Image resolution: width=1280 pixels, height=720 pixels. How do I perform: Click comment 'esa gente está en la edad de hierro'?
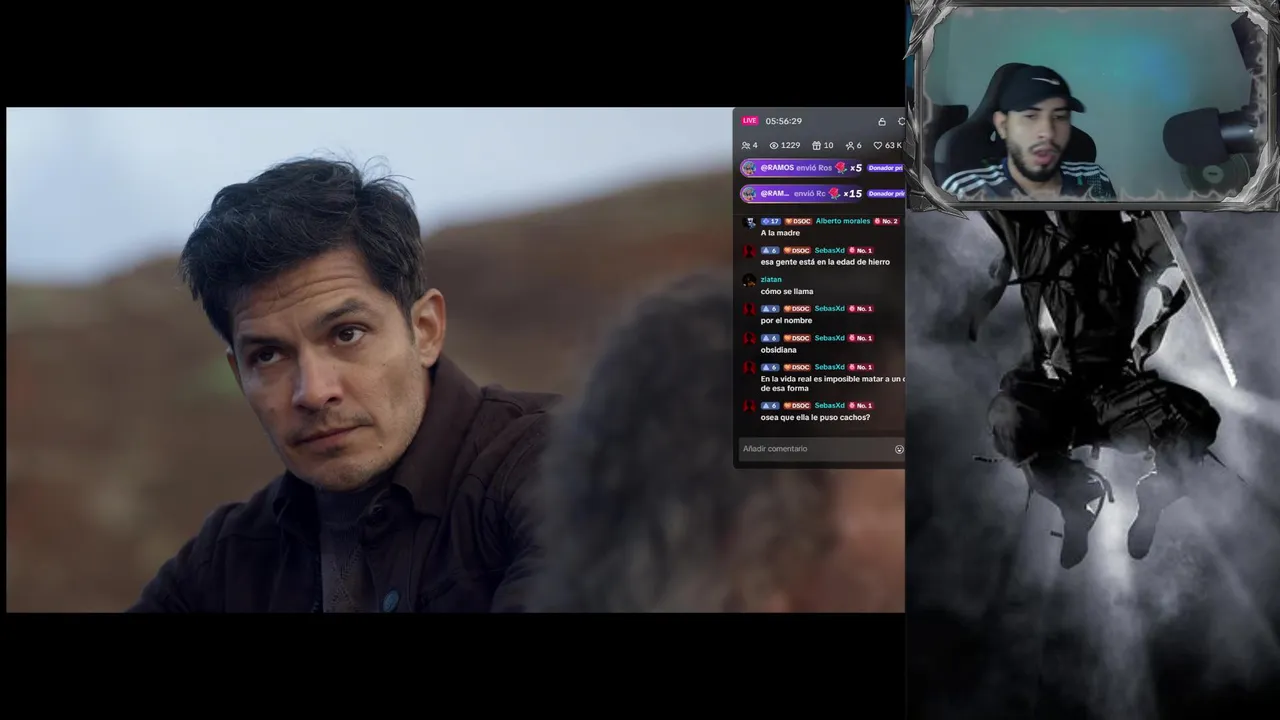825,262
